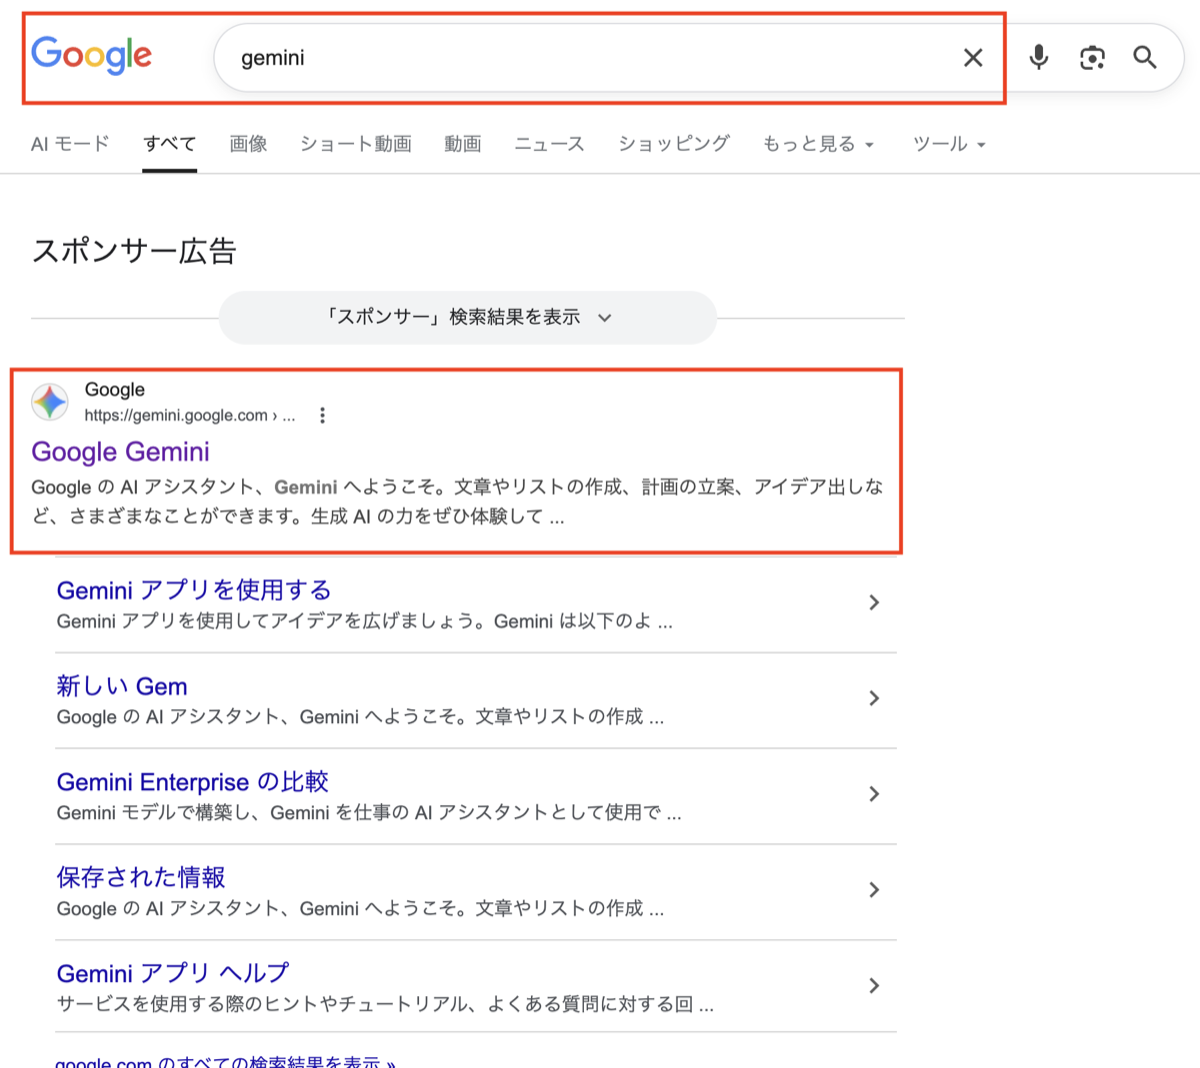The image size is (1200, 1068).
Task: Open the ニュース results tab
Action: 548,143
